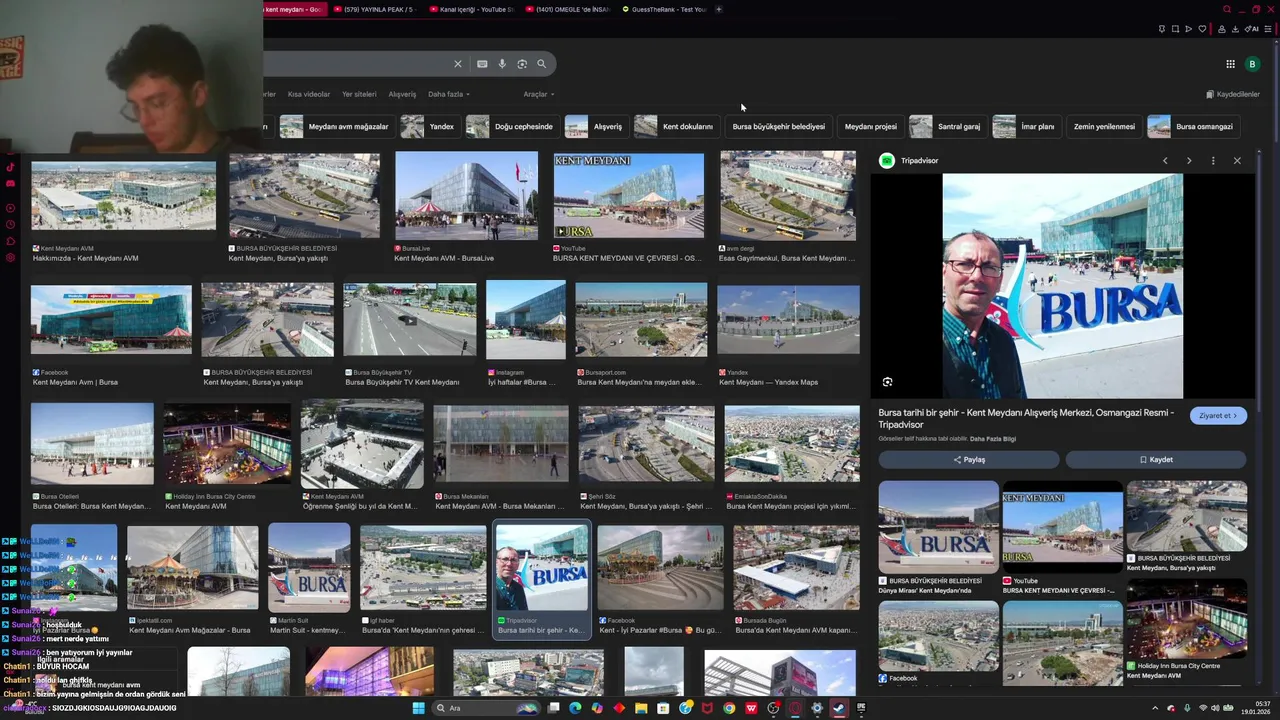Open the green B account avatar

pos(1252,64)
